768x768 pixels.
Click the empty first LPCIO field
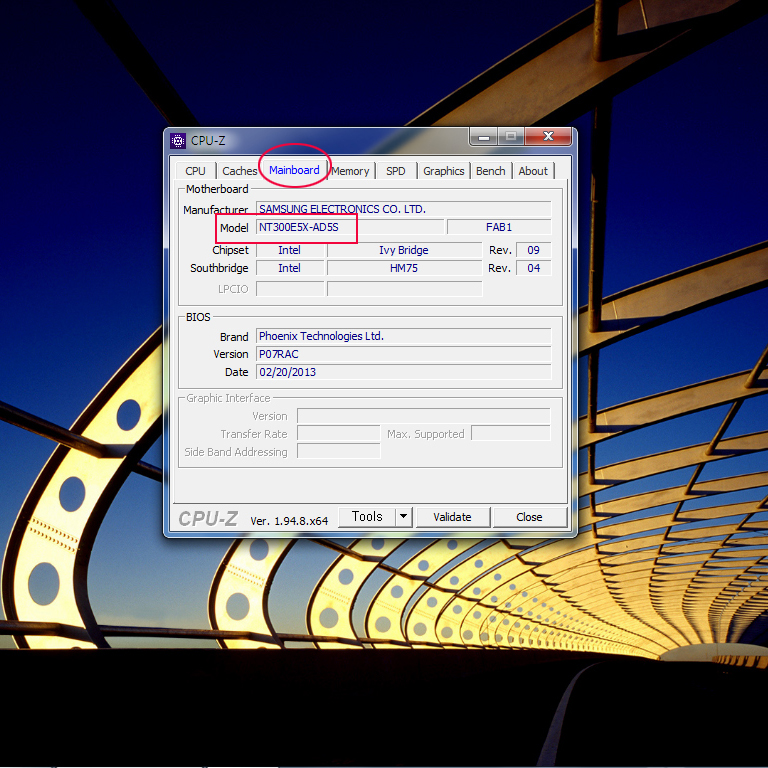pyautogui.click(x=290, y=289)
